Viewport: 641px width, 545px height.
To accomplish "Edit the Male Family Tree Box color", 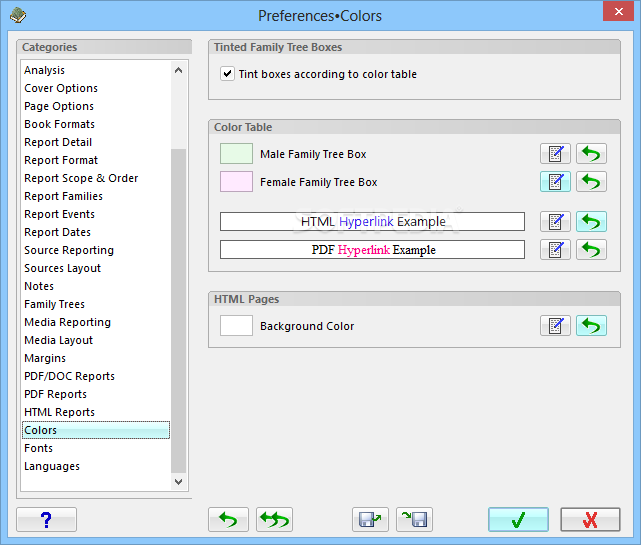I will tap(555, 154).
